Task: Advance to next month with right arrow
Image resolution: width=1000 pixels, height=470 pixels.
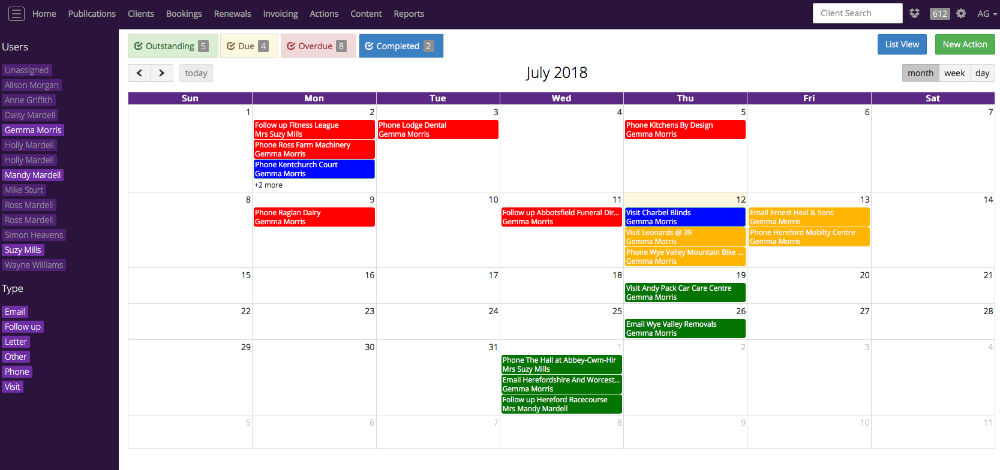Action: pyautogui.click(x=162, y=73)
